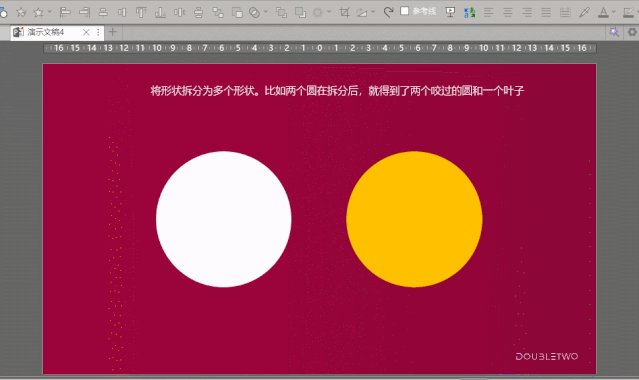639x380 pixels.
Task: Open dropdown next to the greyed circle icon
Action: (x=329, y=12)
